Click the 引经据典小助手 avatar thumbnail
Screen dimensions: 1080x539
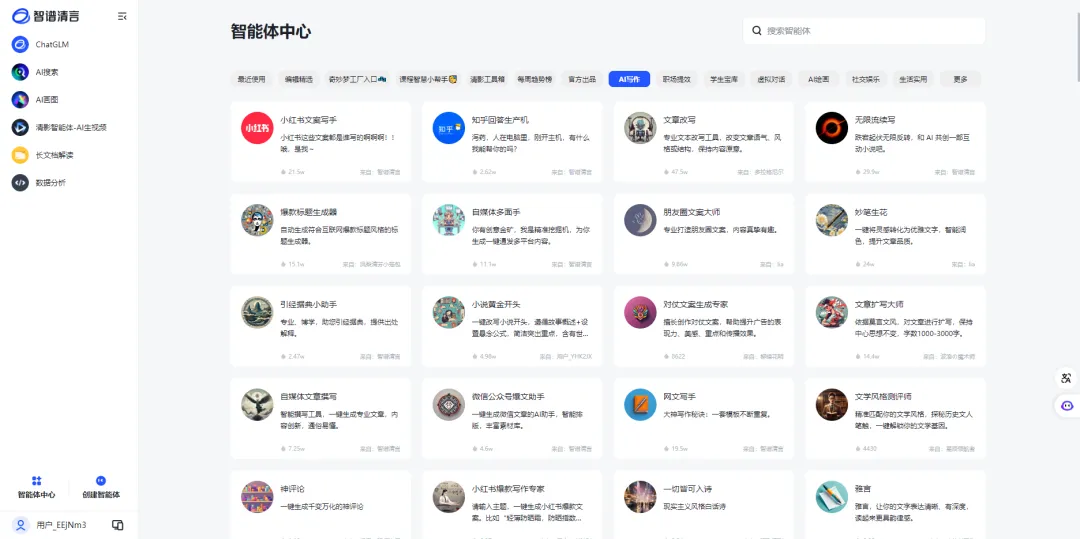[257, 313]
